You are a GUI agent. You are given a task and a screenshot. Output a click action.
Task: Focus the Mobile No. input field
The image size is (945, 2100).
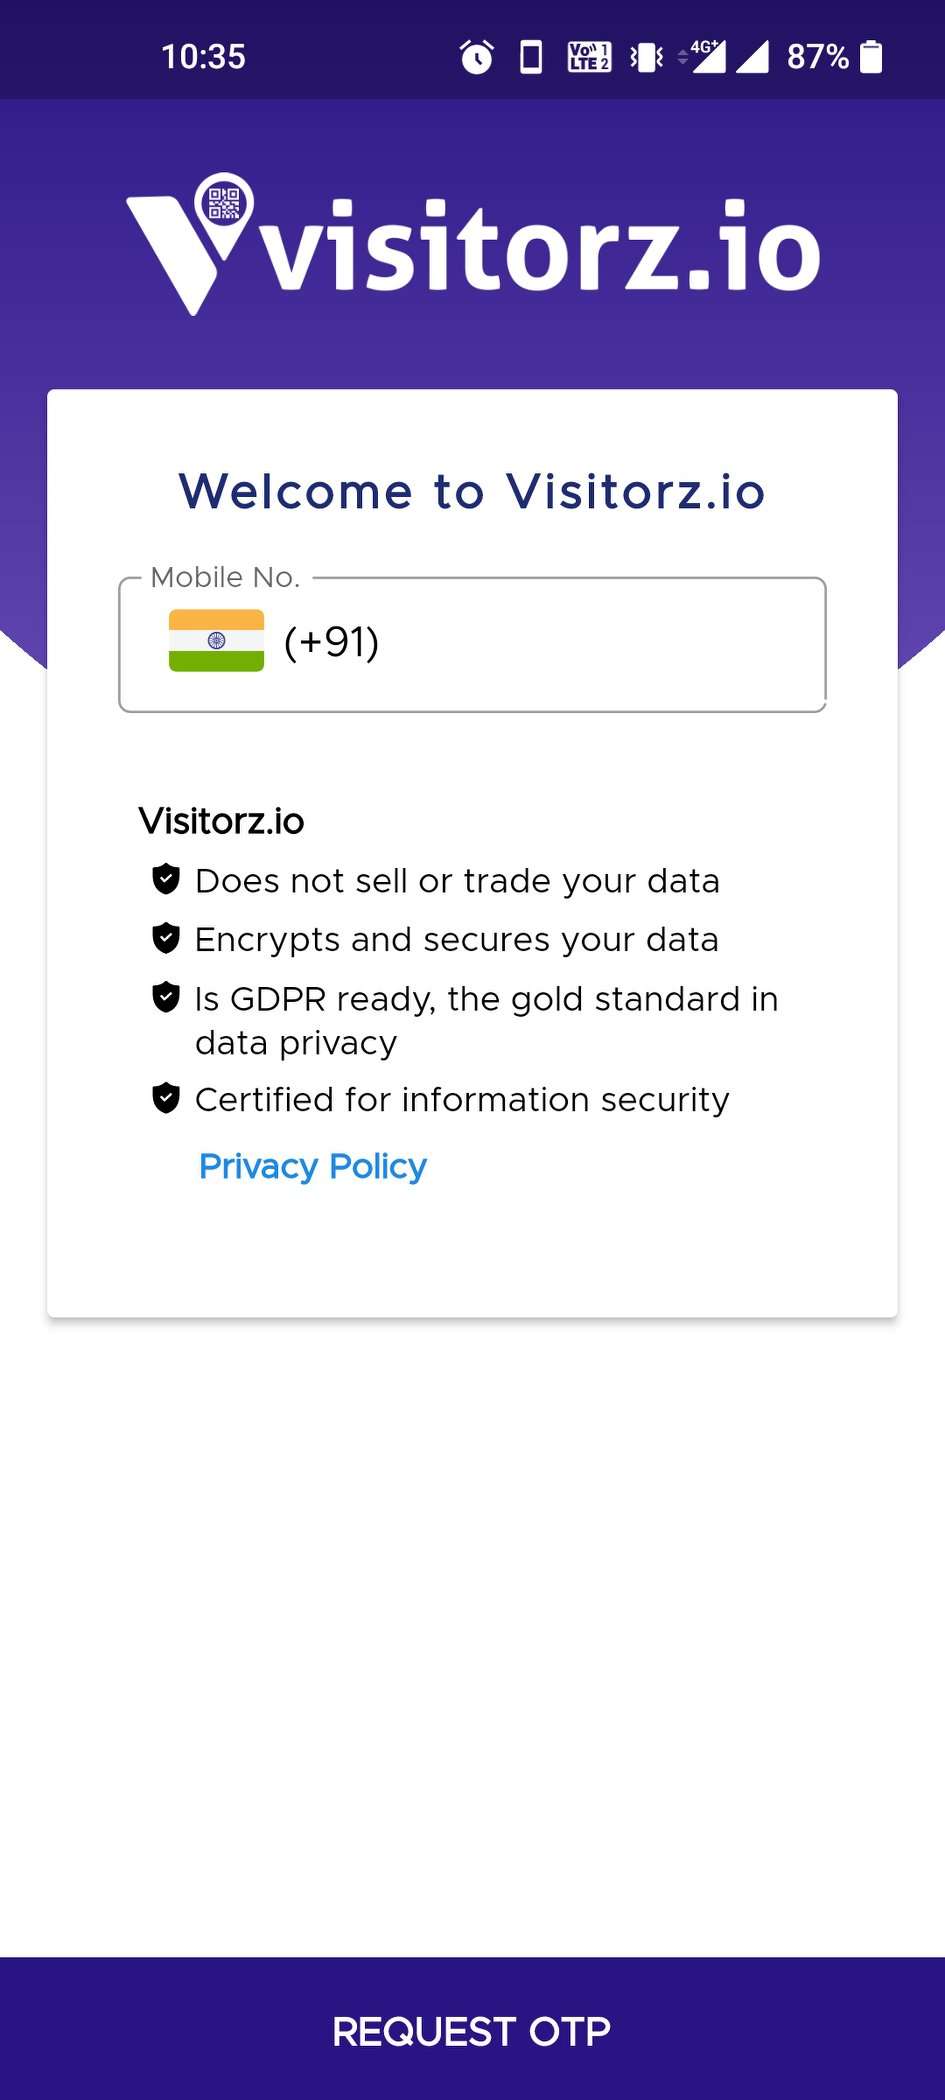(600, 644)
